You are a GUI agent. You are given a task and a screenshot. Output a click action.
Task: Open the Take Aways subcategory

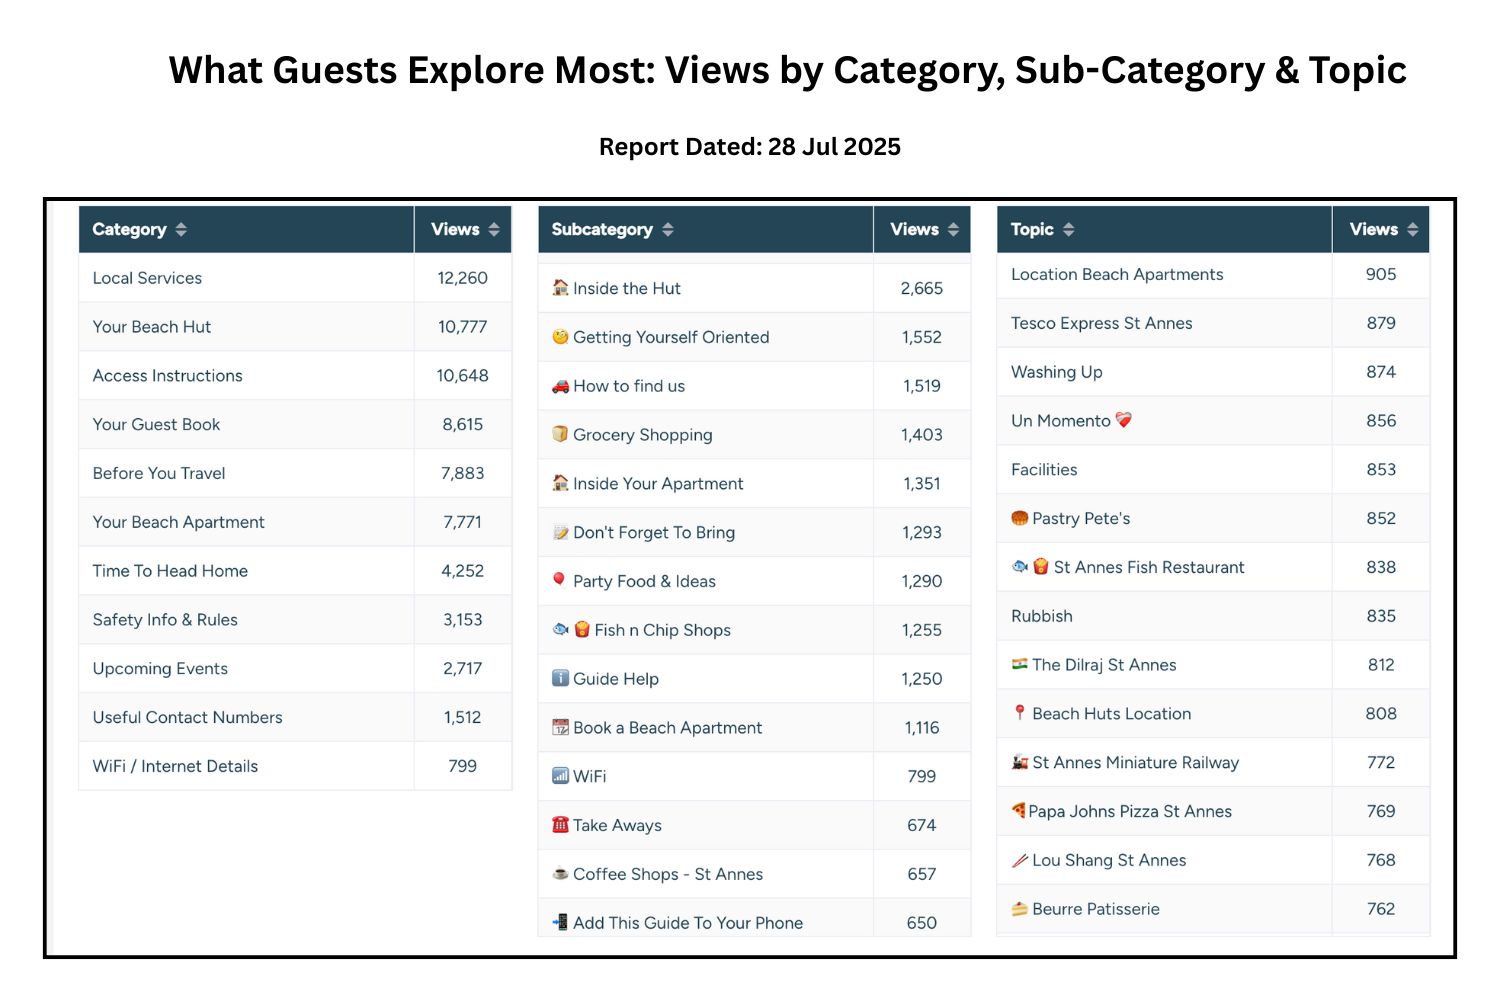(754, 825)
